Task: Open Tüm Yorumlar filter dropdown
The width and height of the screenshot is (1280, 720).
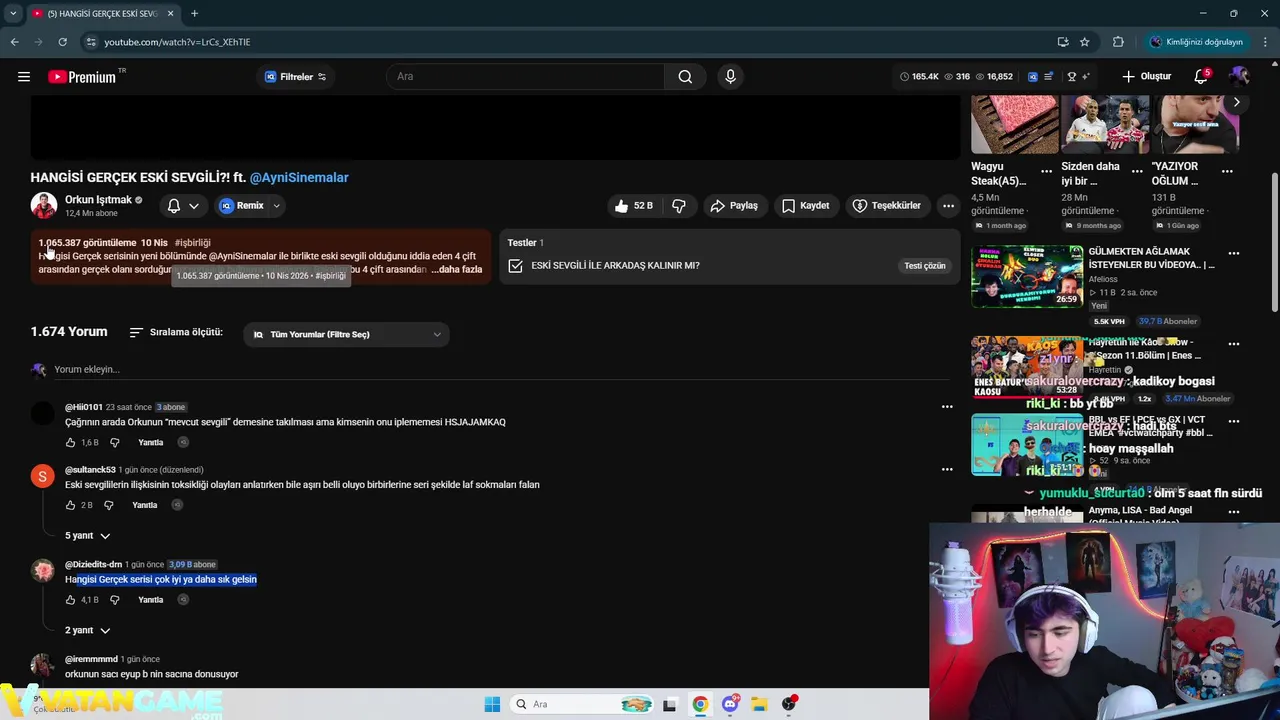Action: click(x=346, y=335)
